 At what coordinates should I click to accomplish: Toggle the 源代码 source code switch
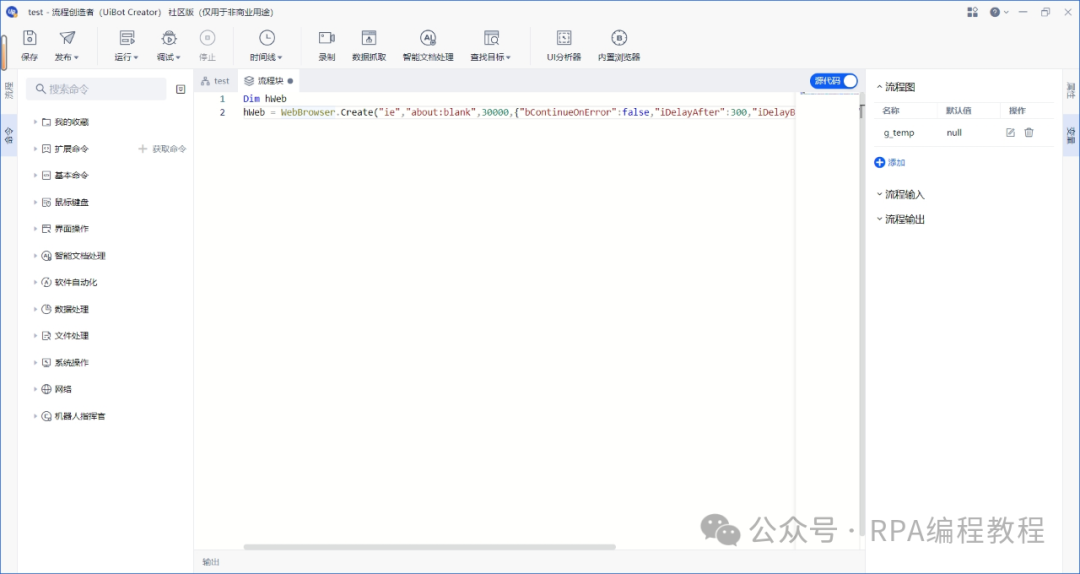[834, 81]
